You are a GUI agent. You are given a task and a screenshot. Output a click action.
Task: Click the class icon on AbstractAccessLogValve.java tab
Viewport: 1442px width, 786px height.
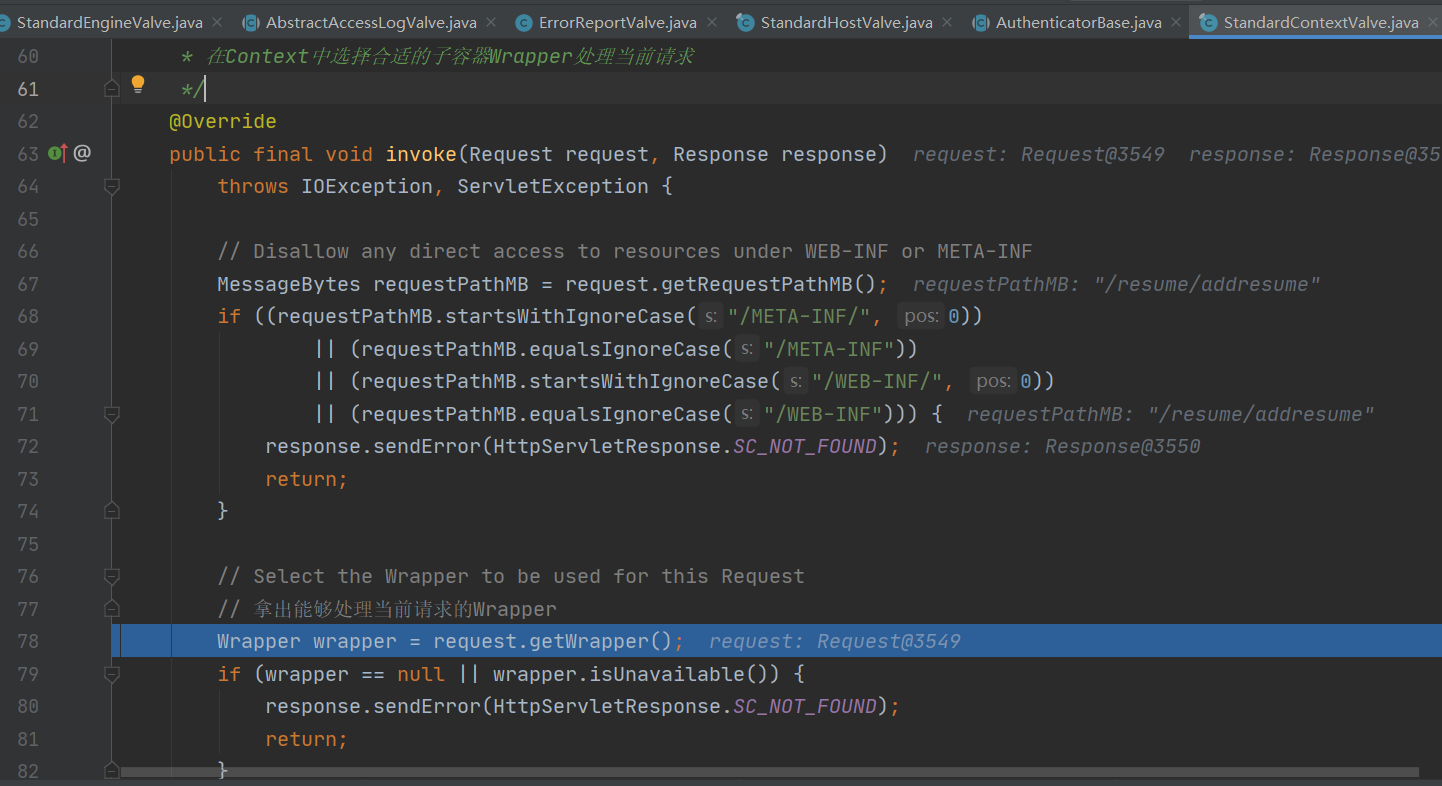(250, 22)
